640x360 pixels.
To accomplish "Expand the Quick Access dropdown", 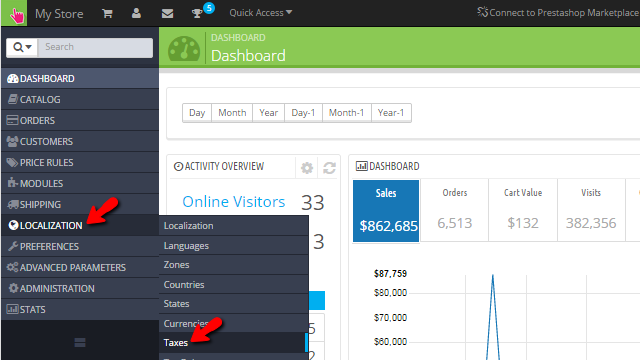I will point(260,13).
